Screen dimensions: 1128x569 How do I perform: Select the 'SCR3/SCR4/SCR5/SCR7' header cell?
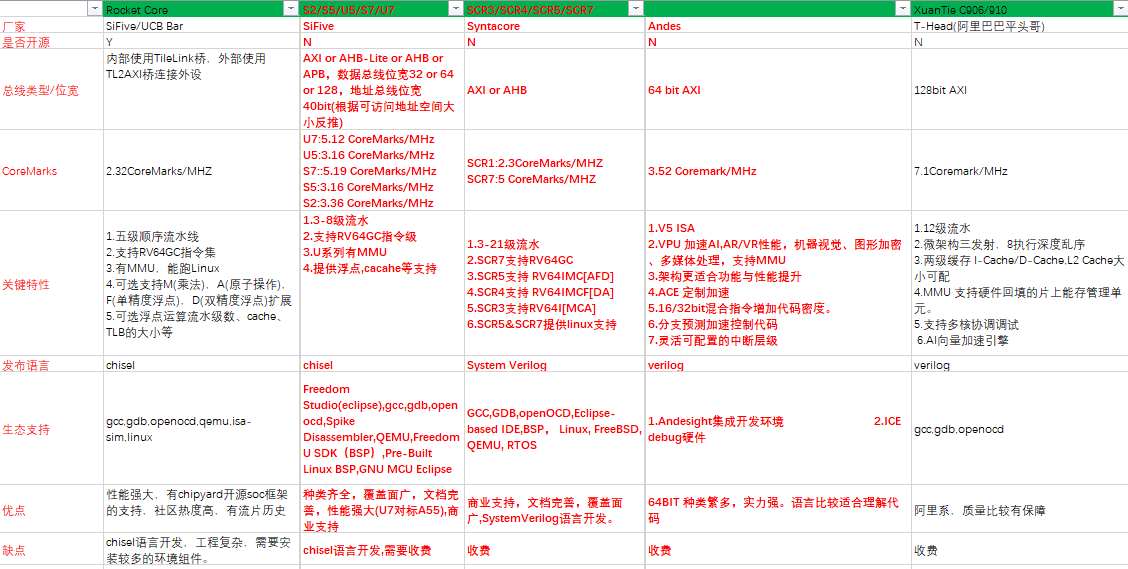pyautogui.click(x=555, y=9)
